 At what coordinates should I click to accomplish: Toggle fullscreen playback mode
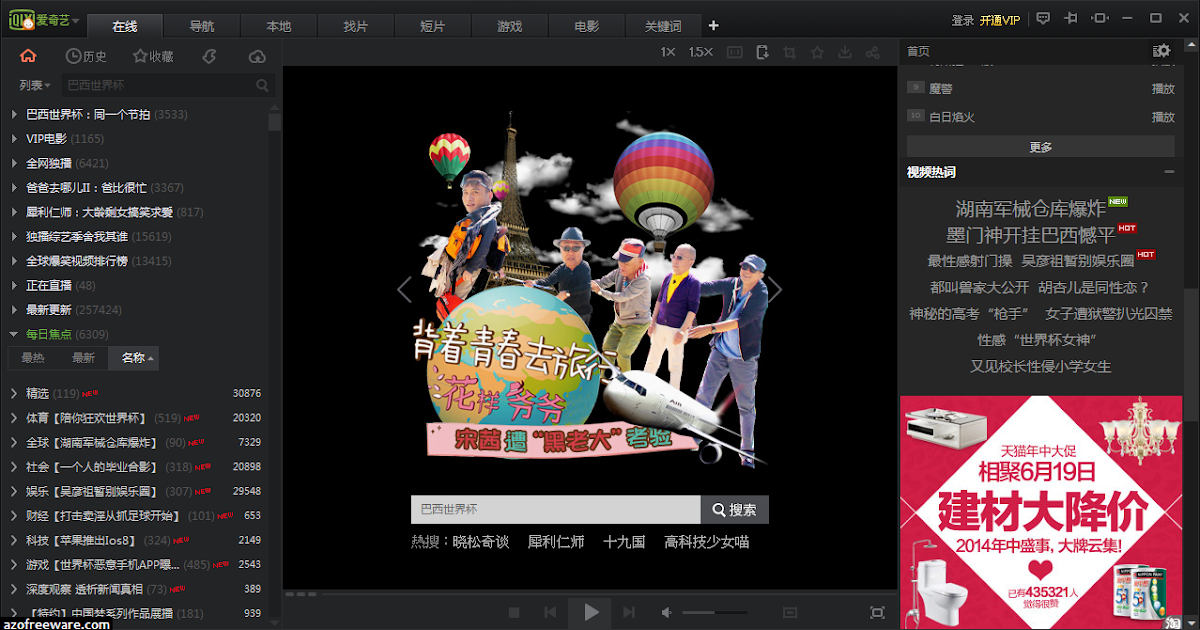877,612
